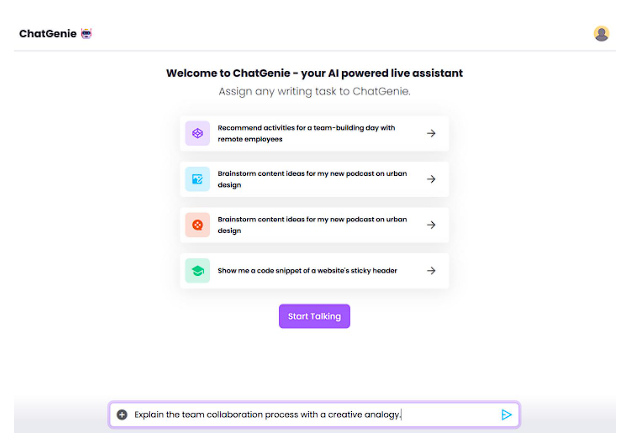Open the user profile avatar
Screen dimensions: 632x438
pyautogui.click(x=601, y=33)
